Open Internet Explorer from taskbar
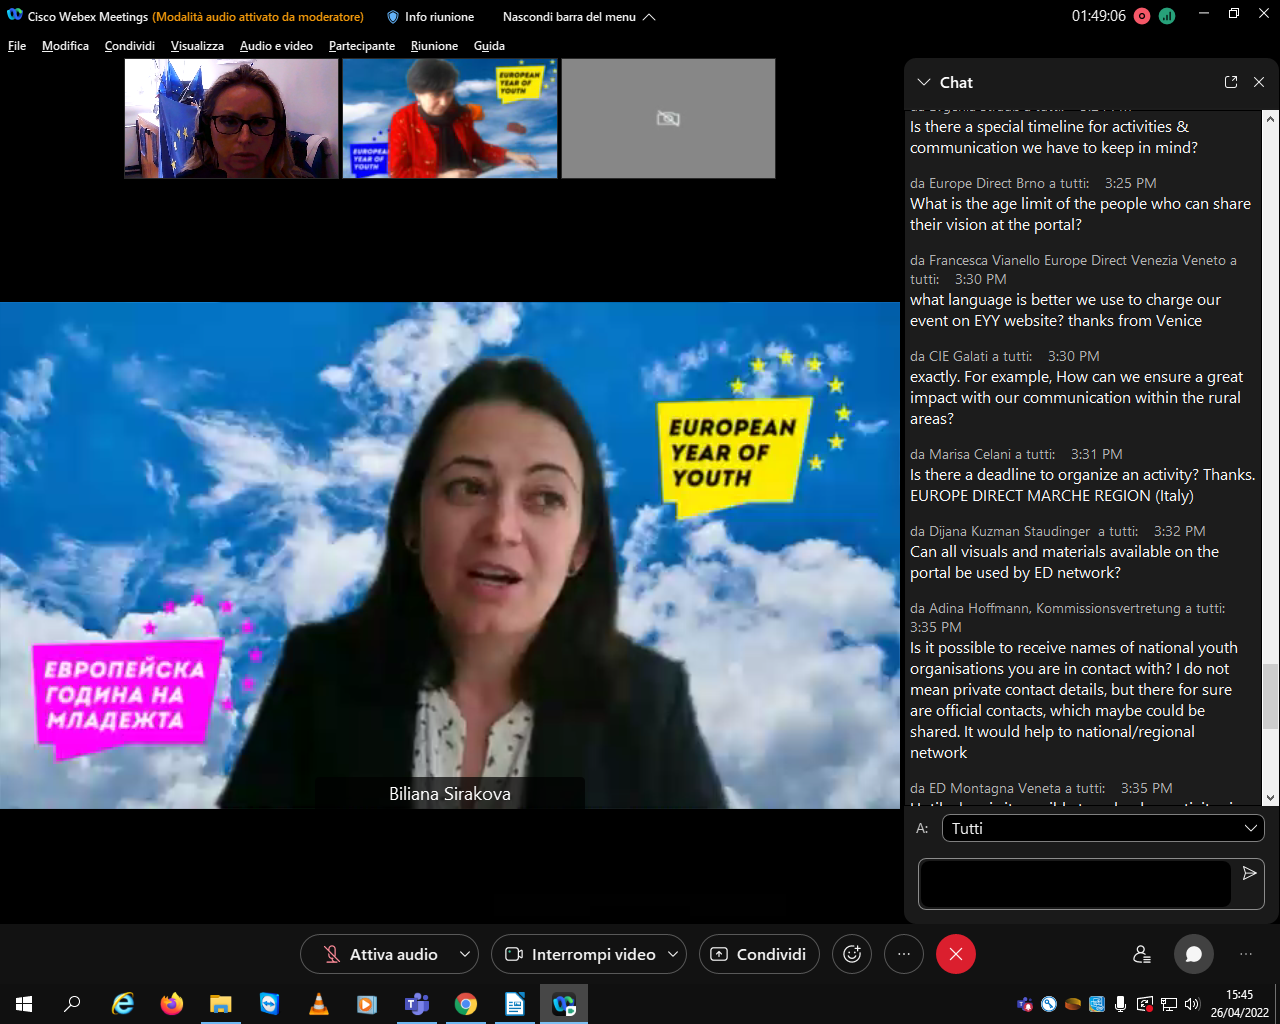This screenshot has width=1280, height=1024. point(123,1004)
